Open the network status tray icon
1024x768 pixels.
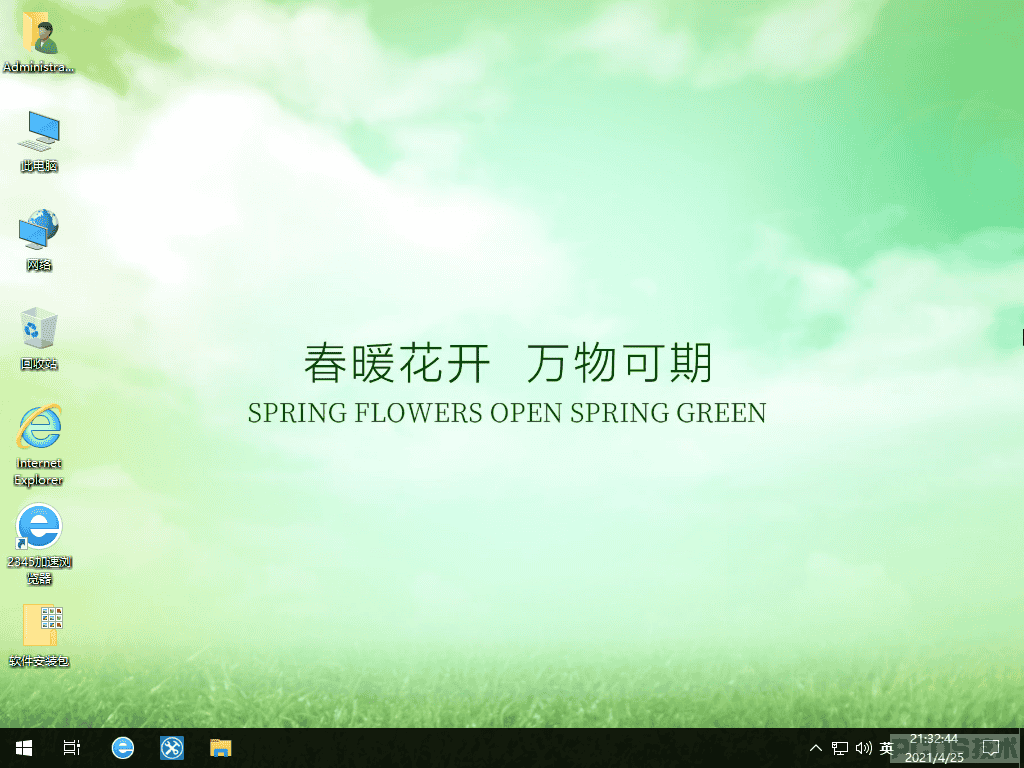pos(840,748)
